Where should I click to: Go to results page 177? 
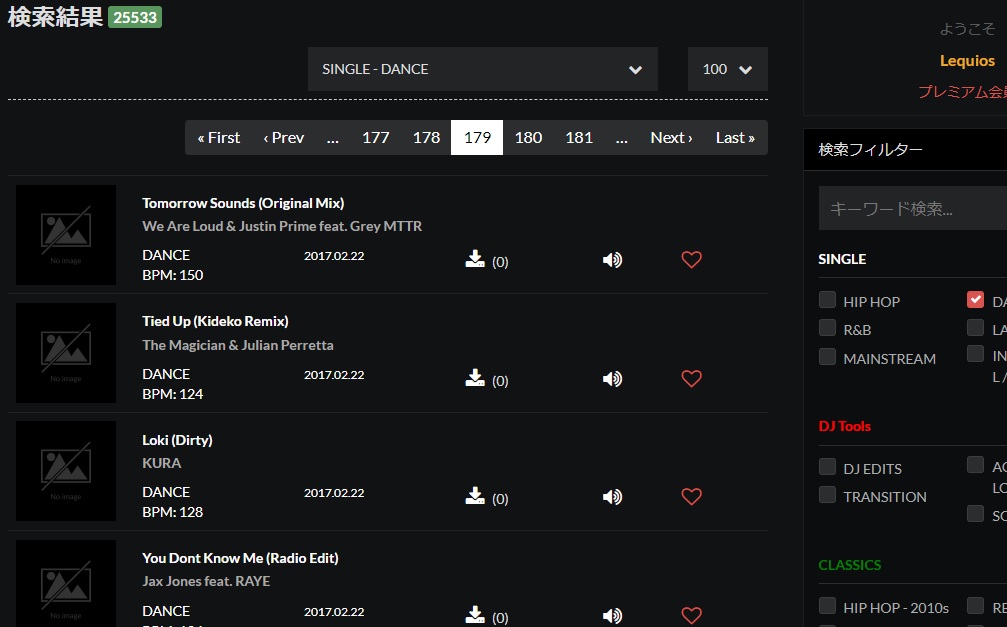376,137
